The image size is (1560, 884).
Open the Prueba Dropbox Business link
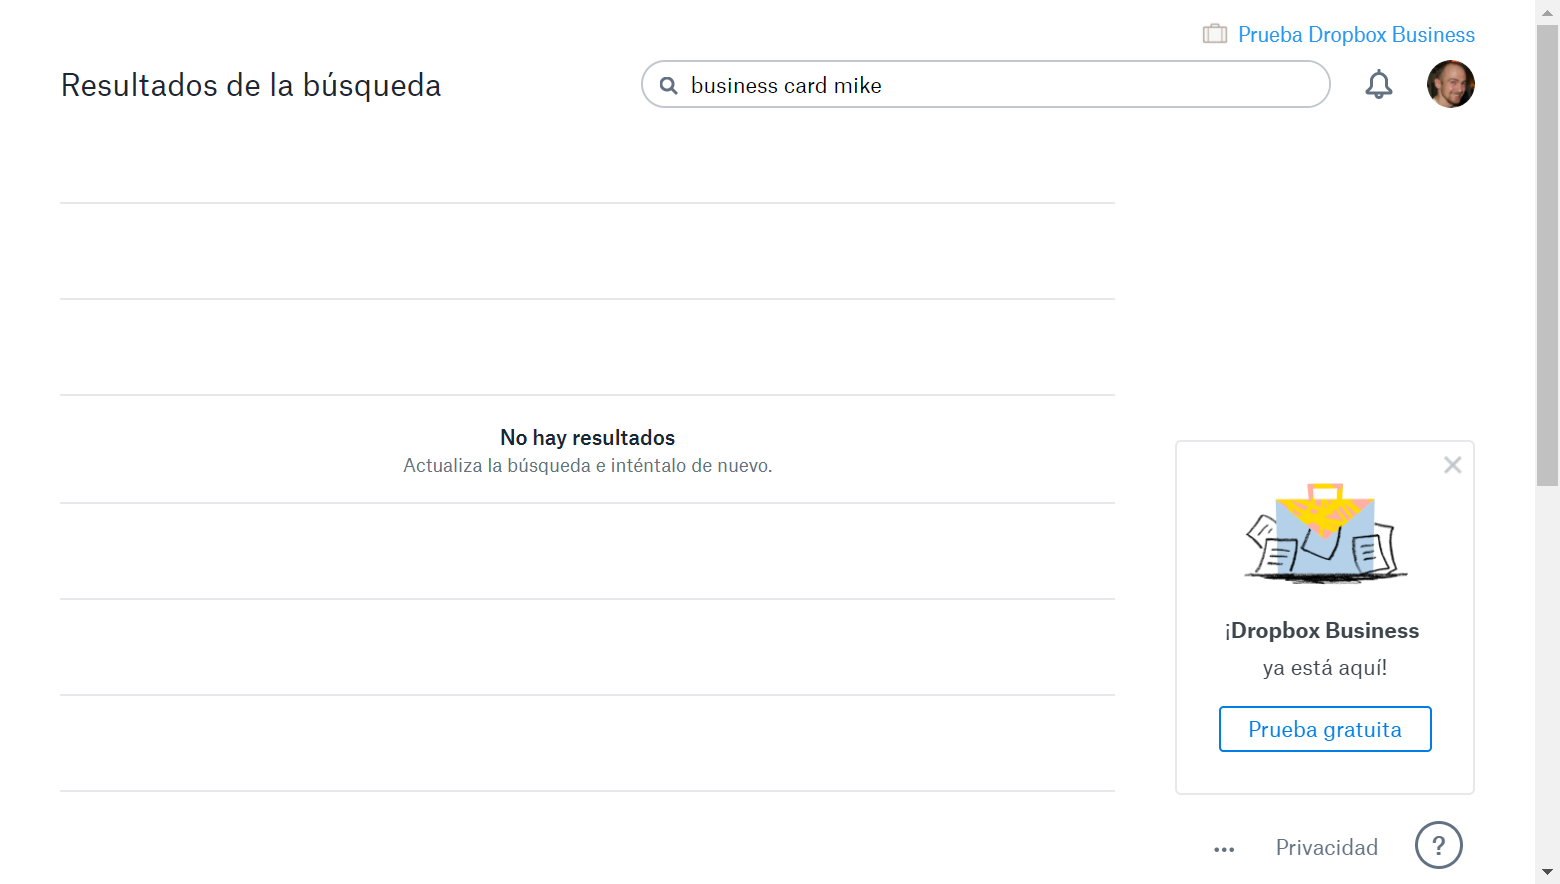1356,35
